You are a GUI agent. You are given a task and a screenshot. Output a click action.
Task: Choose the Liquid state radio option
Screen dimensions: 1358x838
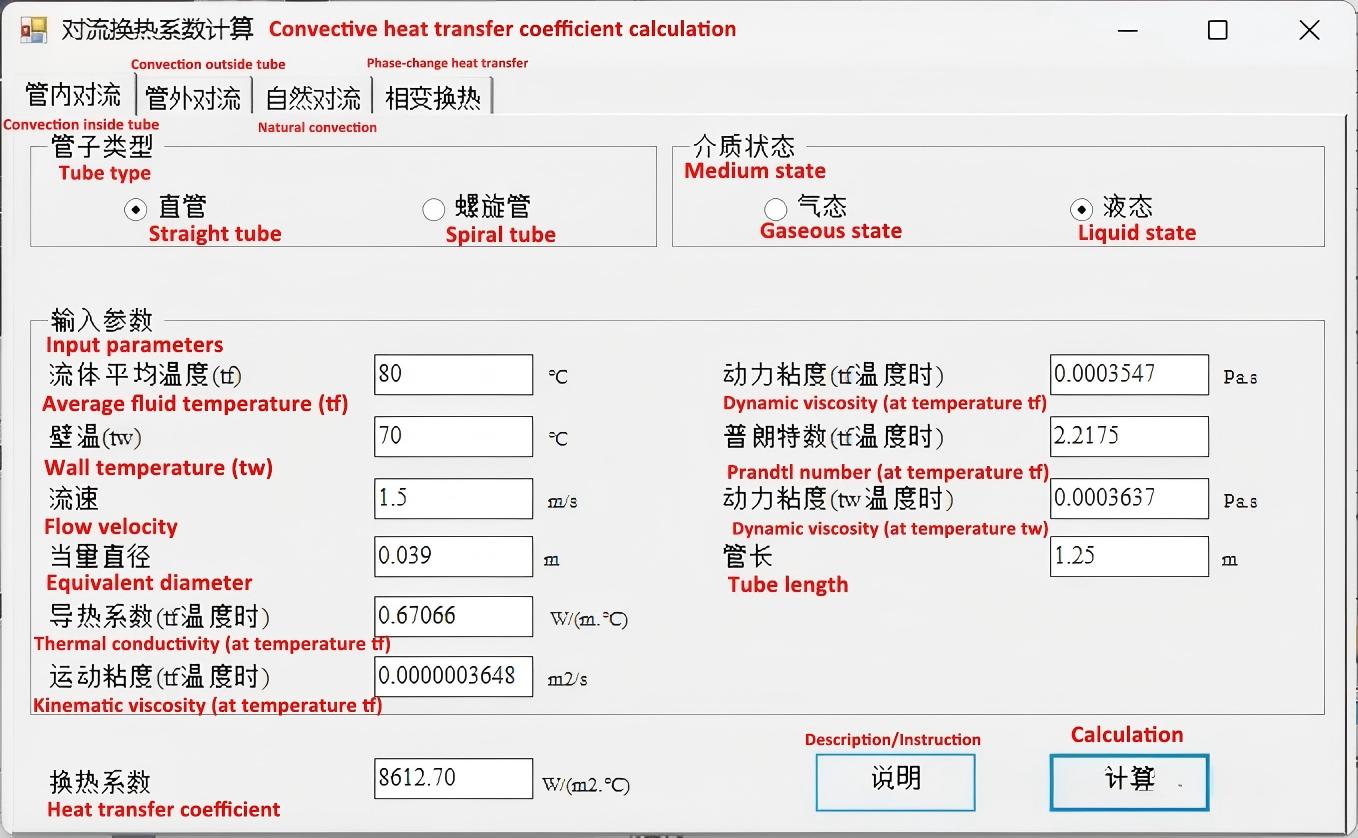click(1081, 209)
